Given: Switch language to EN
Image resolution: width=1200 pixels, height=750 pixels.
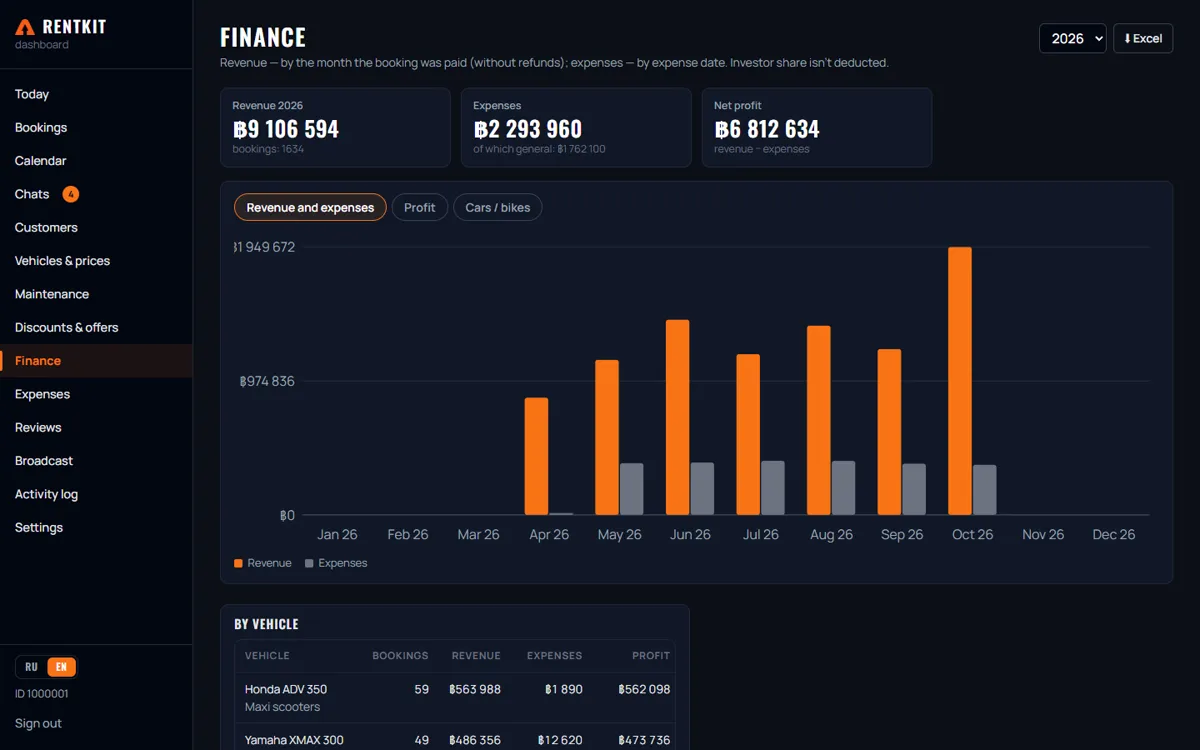Looking at the screenshot, I should (61, 667).
